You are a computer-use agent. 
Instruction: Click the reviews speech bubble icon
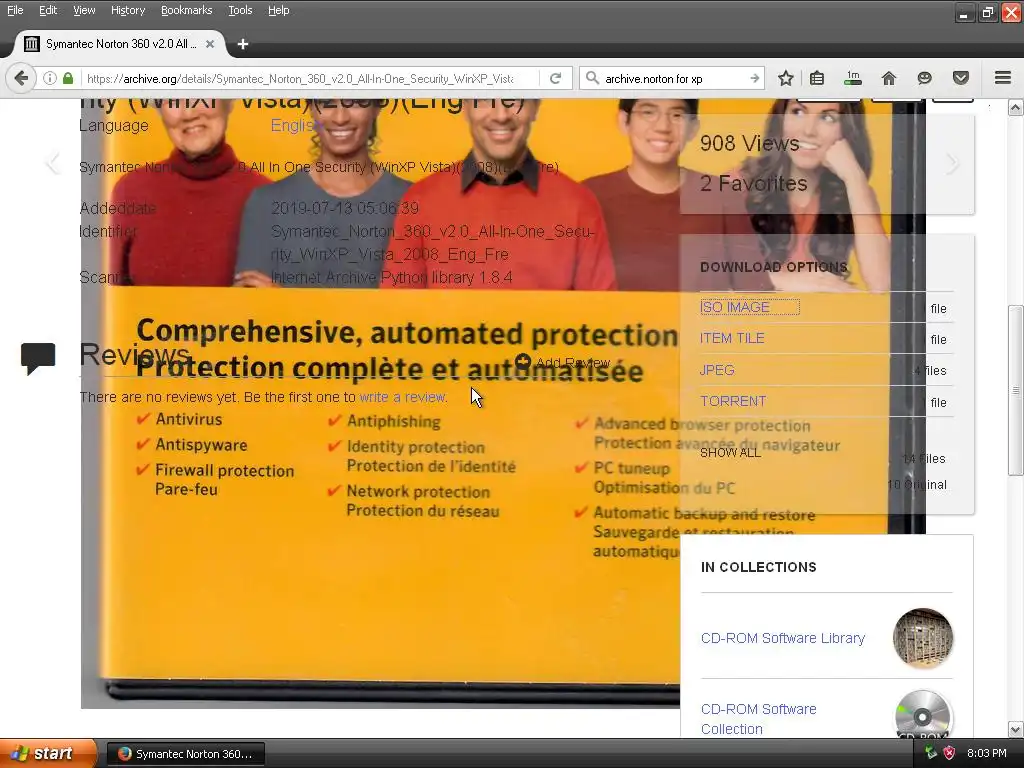point(38,358)
